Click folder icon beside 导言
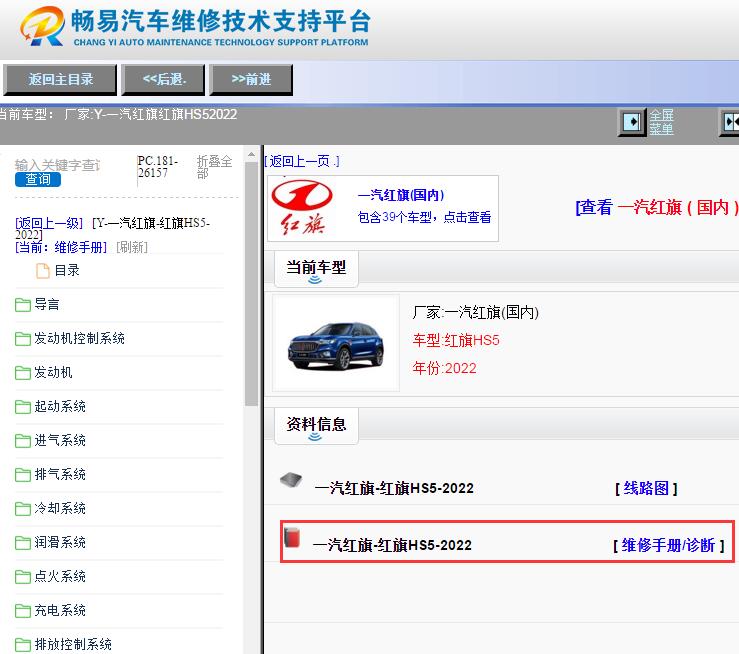Image resolution: width=739 pixels, height=654 pixels. coord(23,305)
